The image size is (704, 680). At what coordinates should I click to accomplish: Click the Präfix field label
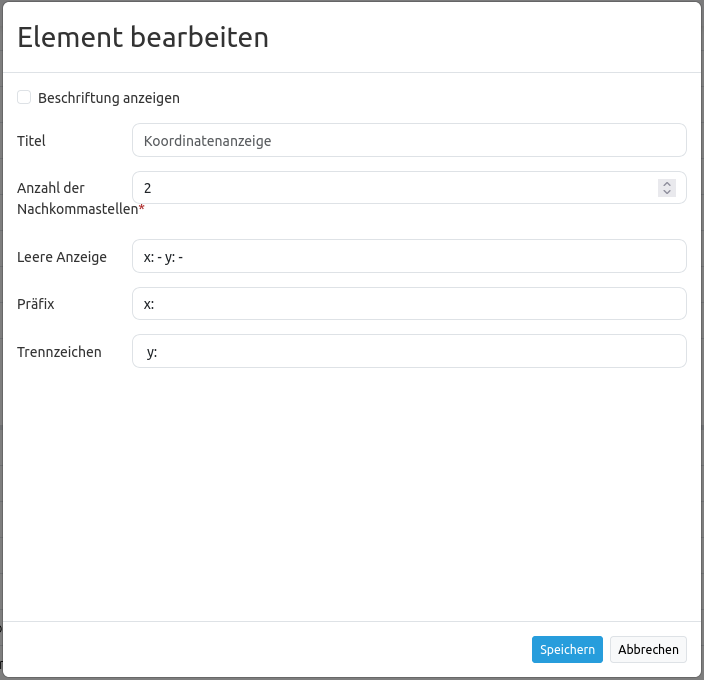pos(36,304)
